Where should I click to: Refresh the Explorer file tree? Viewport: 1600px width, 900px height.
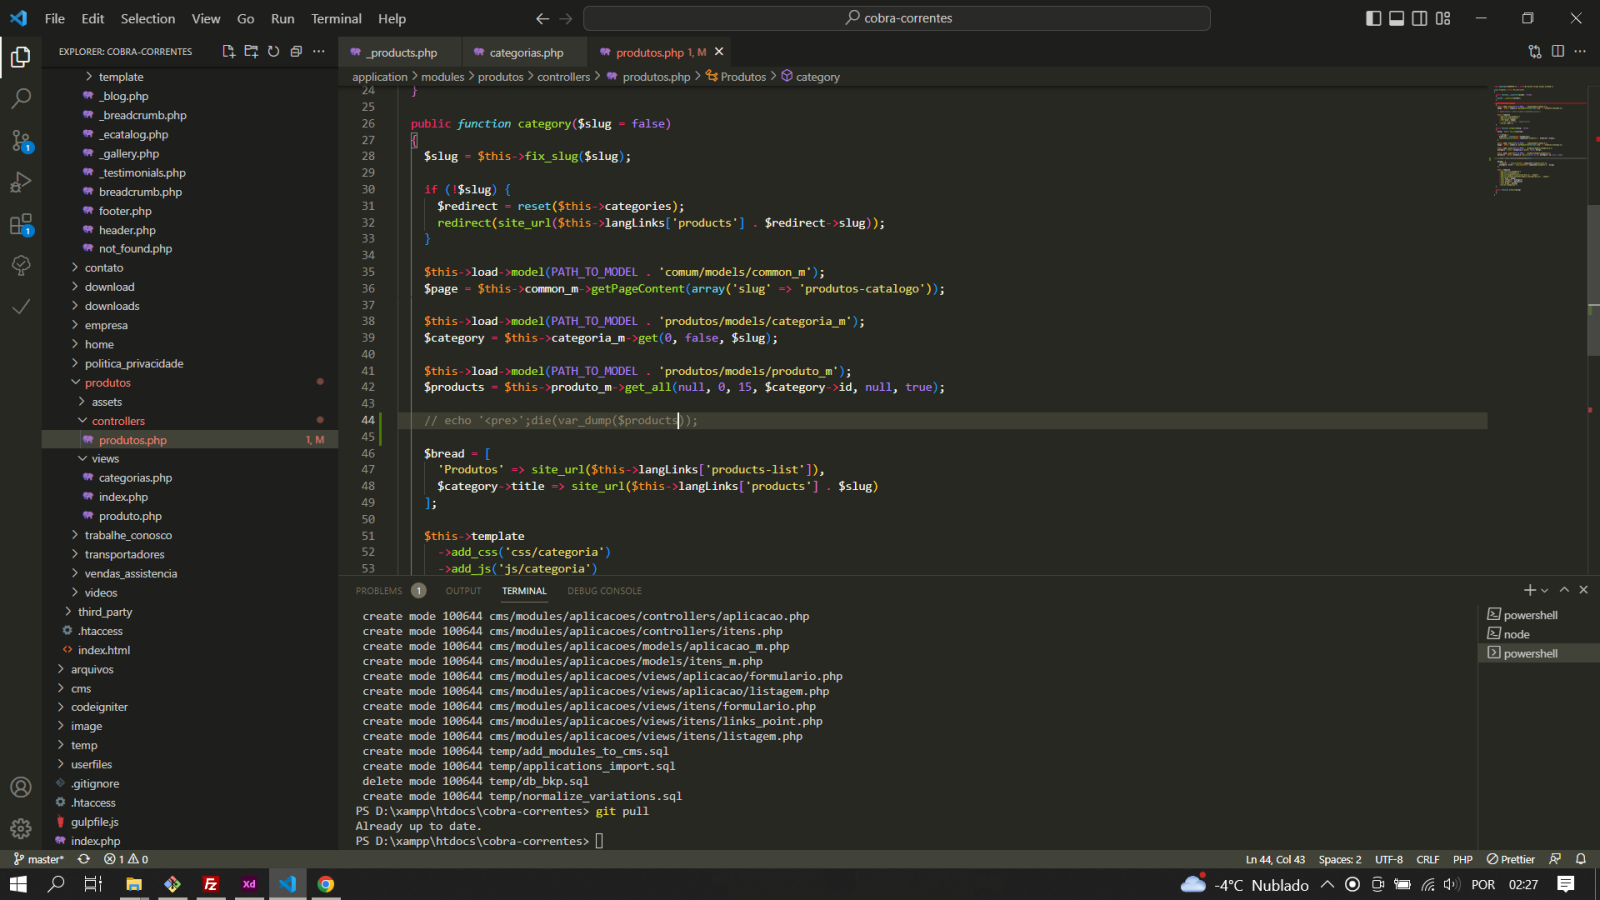[x=273, y=51]
